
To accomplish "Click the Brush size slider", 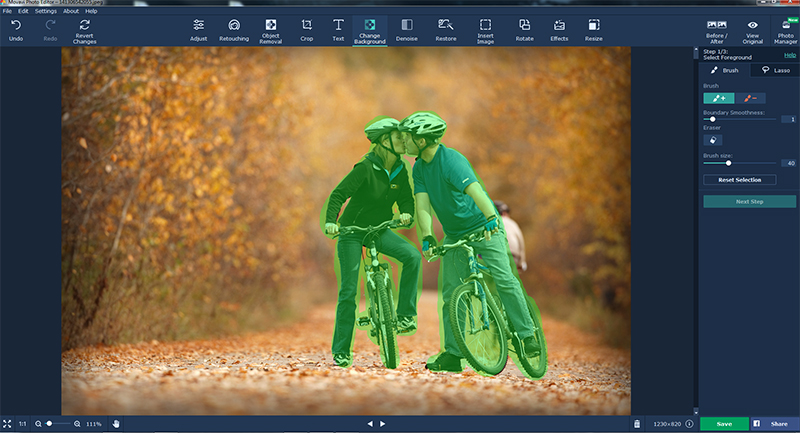I will point(729,162).
